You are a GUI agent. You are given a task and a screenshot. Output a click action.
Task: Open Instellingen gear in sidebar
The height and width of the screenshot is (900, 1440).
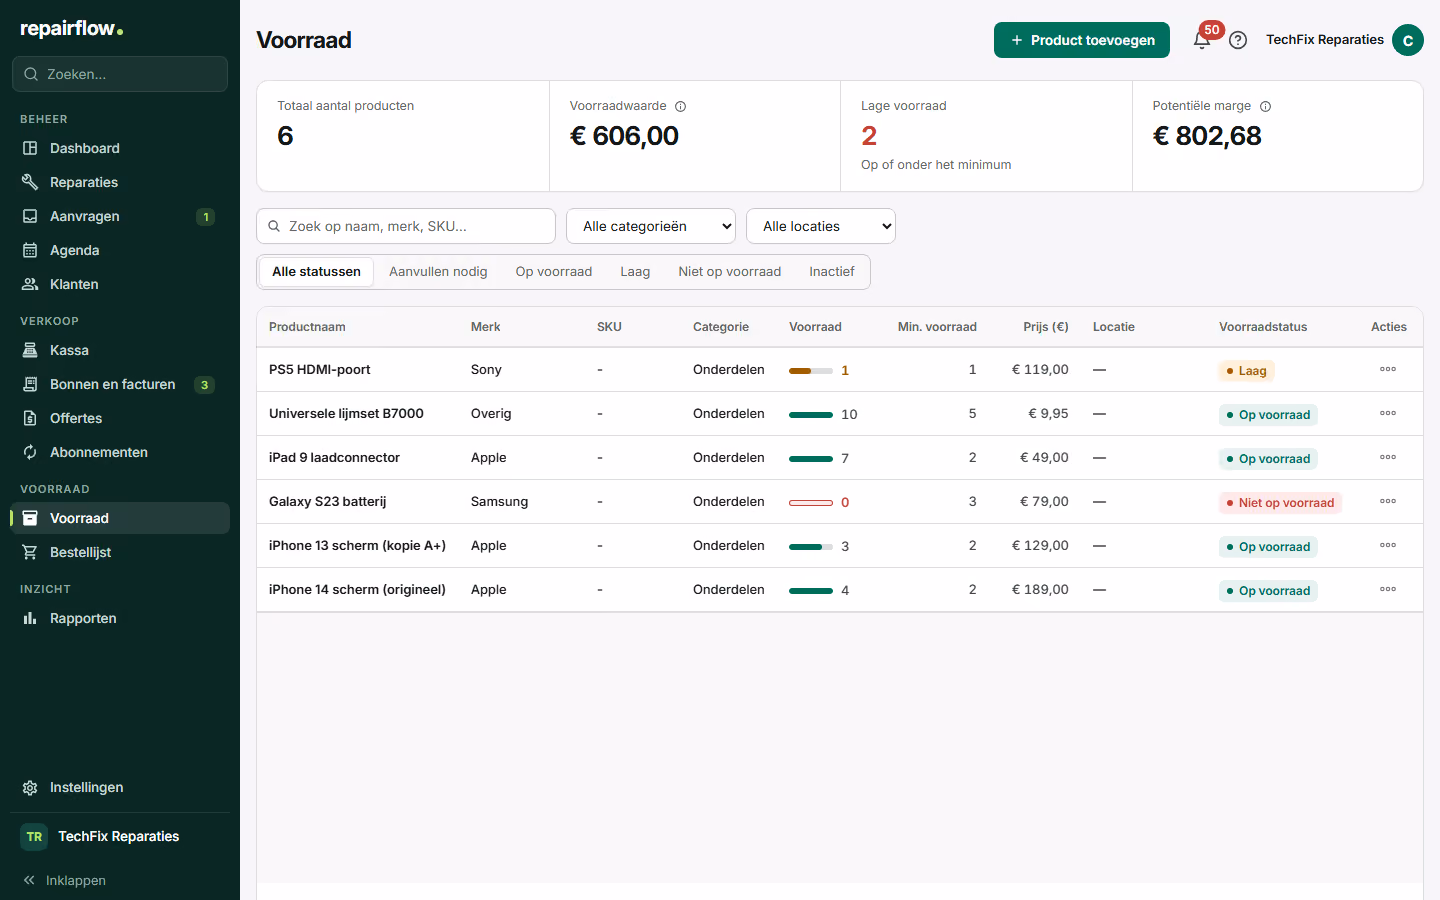[x=120, y=787]
